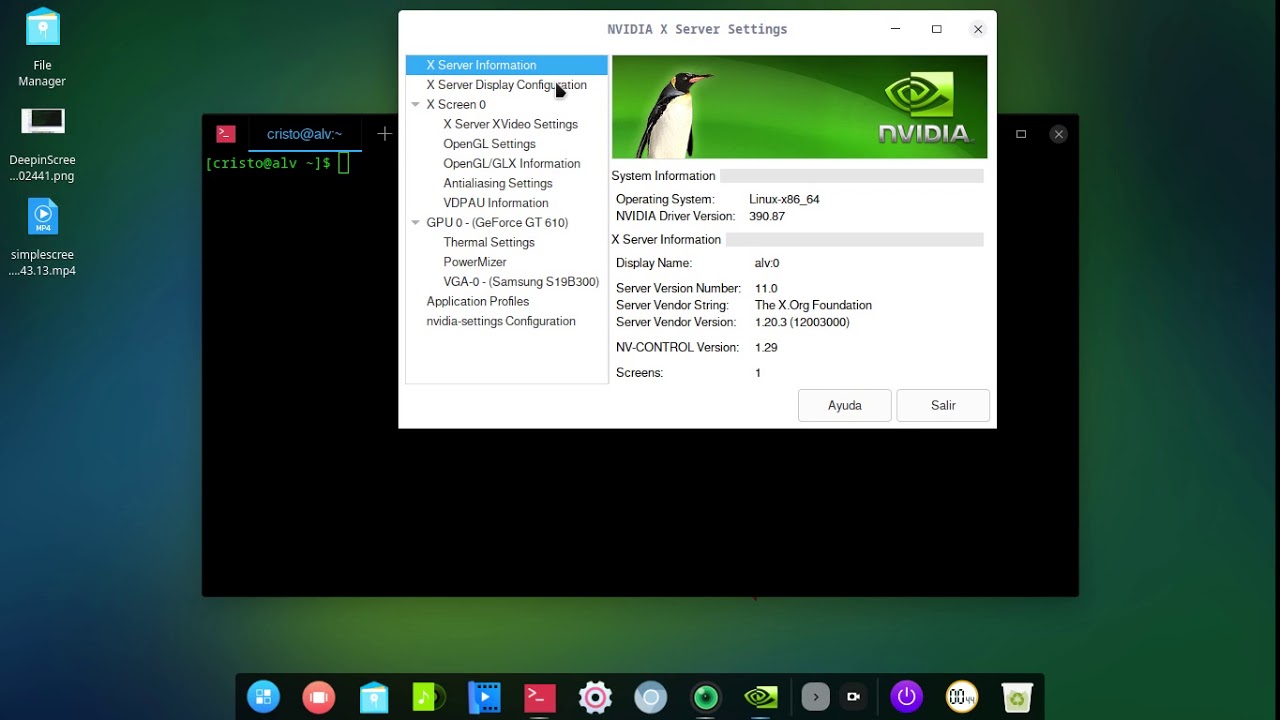Open Antialiasing Settings page
This screenshot has width=1280, height=720.
click(497, 183)
